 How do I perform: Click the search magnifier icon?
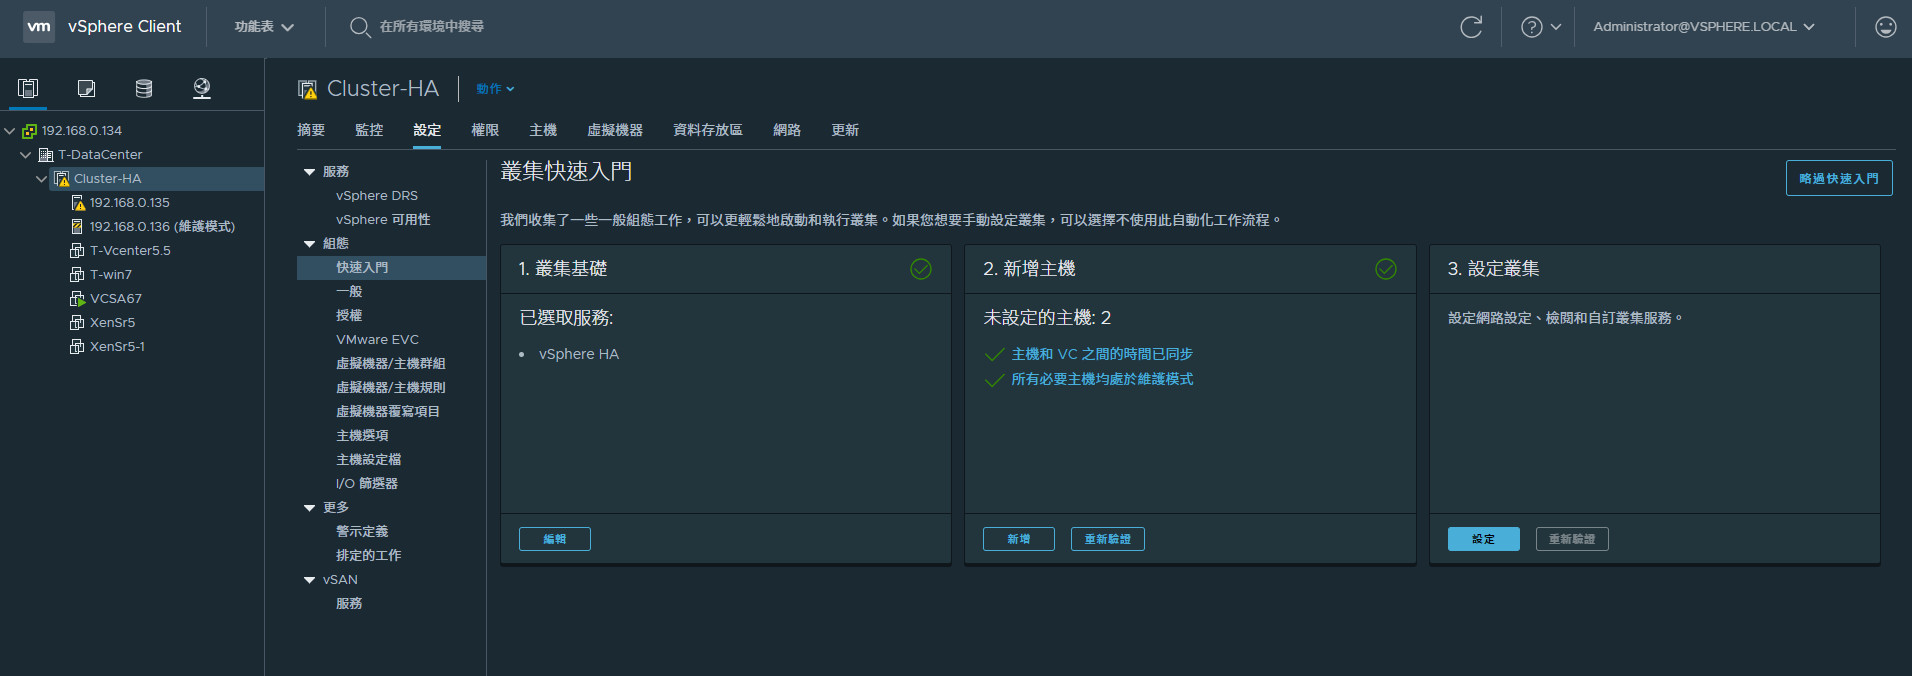click(x=360, y=27)
